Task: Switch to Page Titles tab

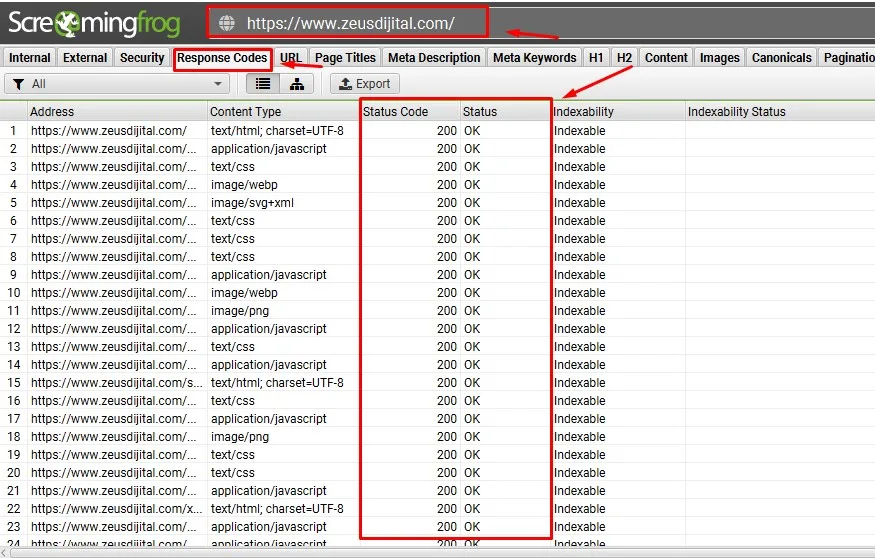Action: click(345, 57)
